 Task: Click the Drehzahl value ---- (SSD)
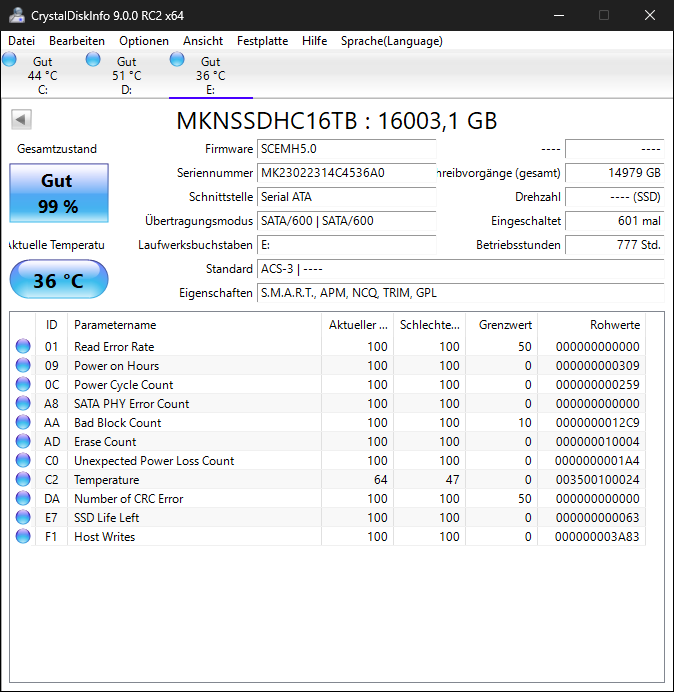[x=614, y=197]
